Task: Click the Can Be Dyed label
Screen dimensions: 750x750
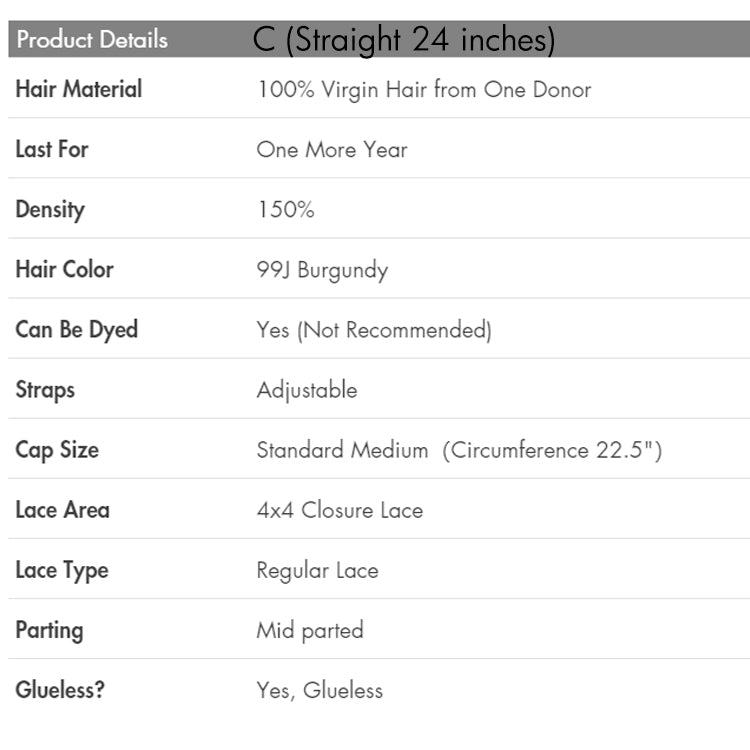Action: pyautogui.click(x=77, y=329)
